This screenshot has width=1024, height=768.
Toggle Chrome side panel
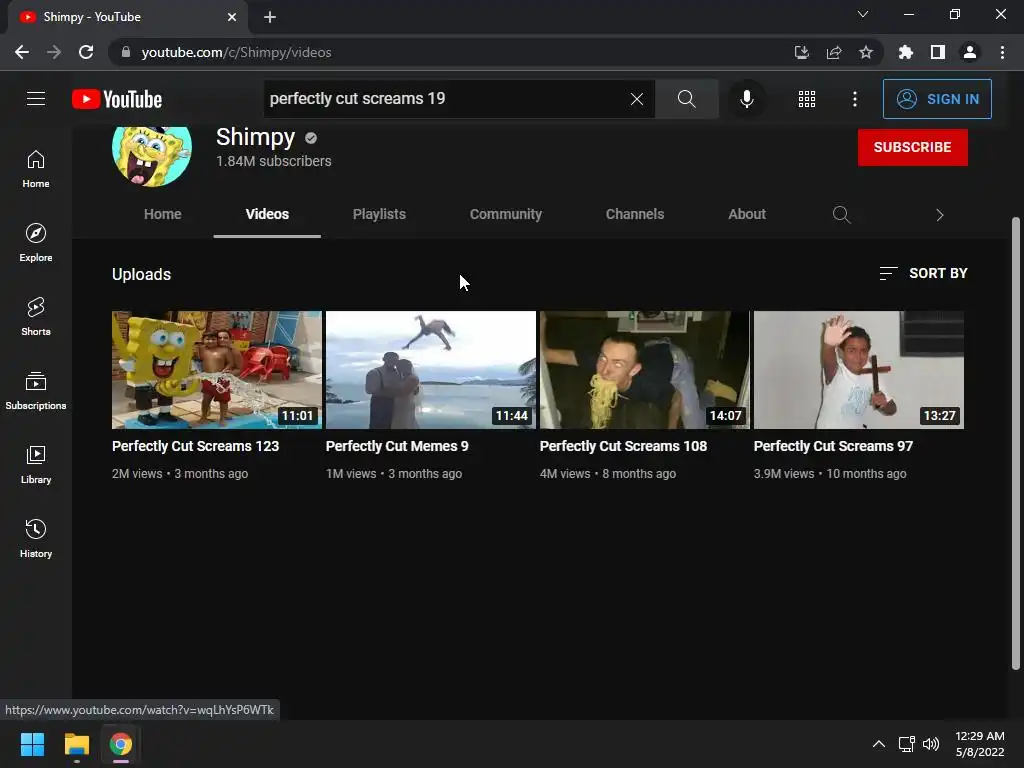pyautogui.click(x=937, y=52)
